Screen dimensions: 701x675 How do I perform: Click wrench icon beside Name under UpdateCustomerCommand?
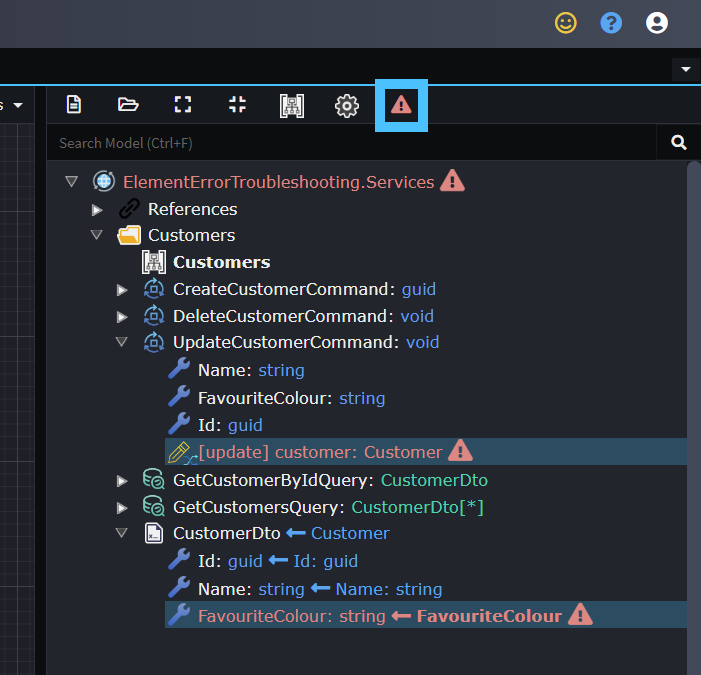179,369
